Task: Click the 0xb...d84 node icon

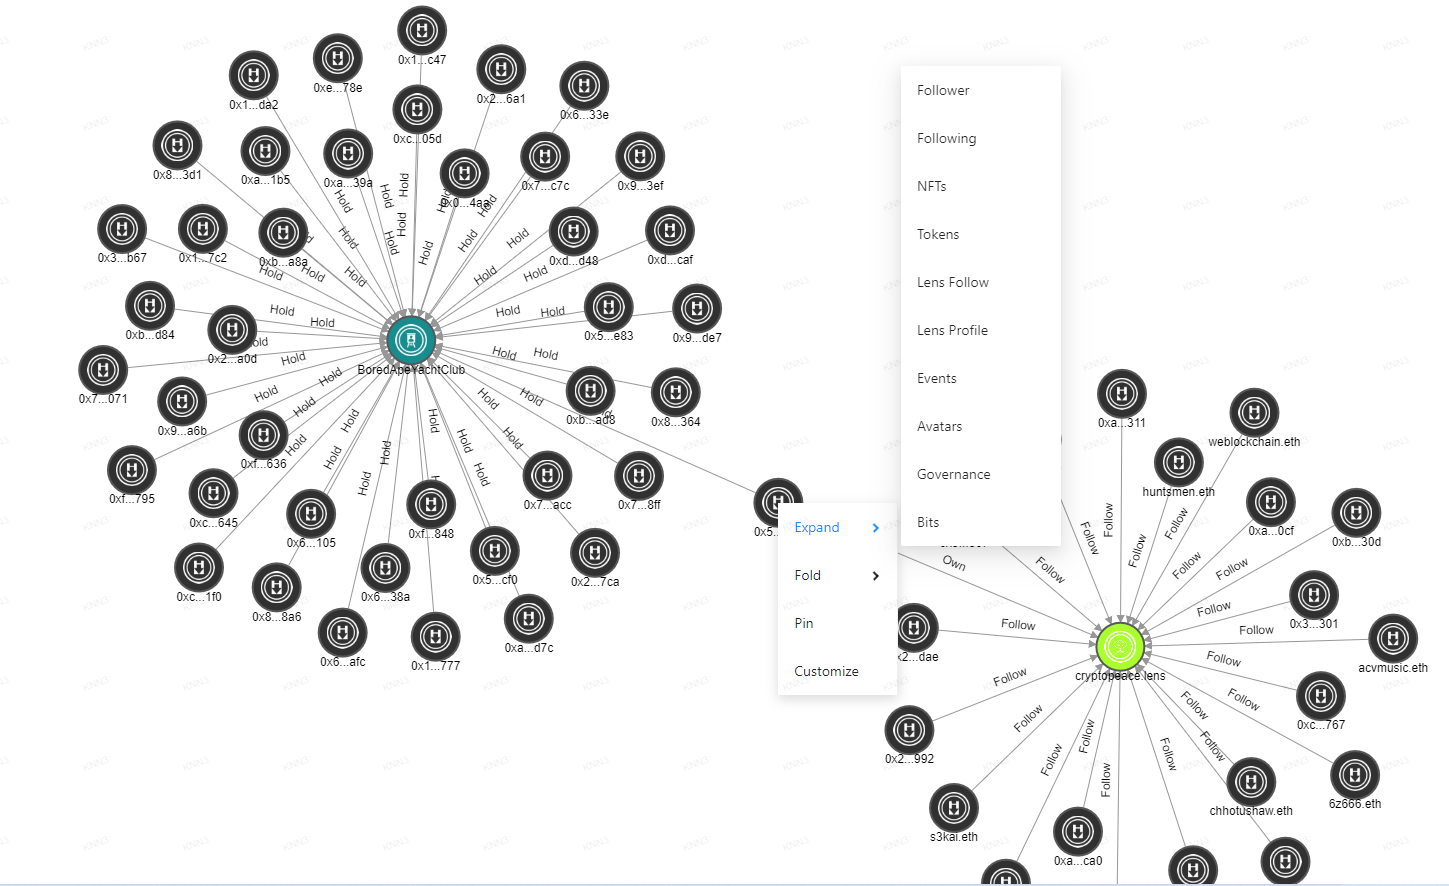Action: point(150,306)
